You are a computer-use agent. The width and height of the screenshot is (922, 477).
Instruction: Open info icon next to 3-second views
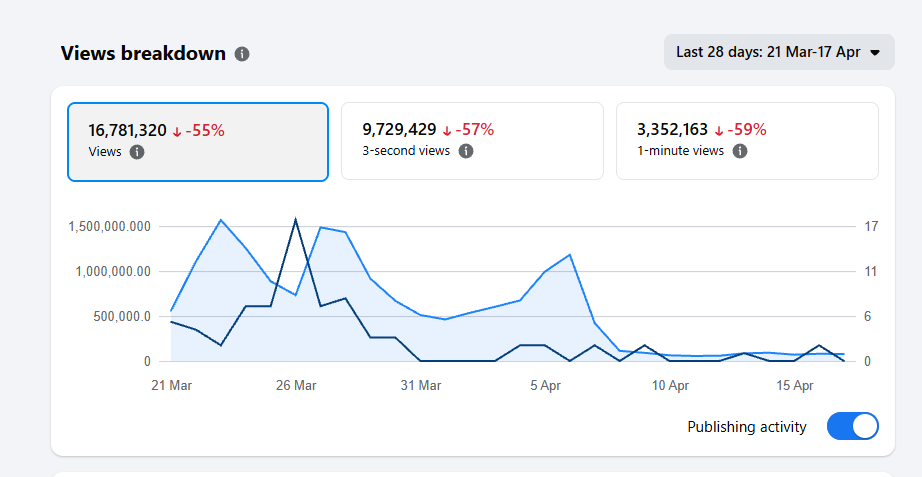466,151
